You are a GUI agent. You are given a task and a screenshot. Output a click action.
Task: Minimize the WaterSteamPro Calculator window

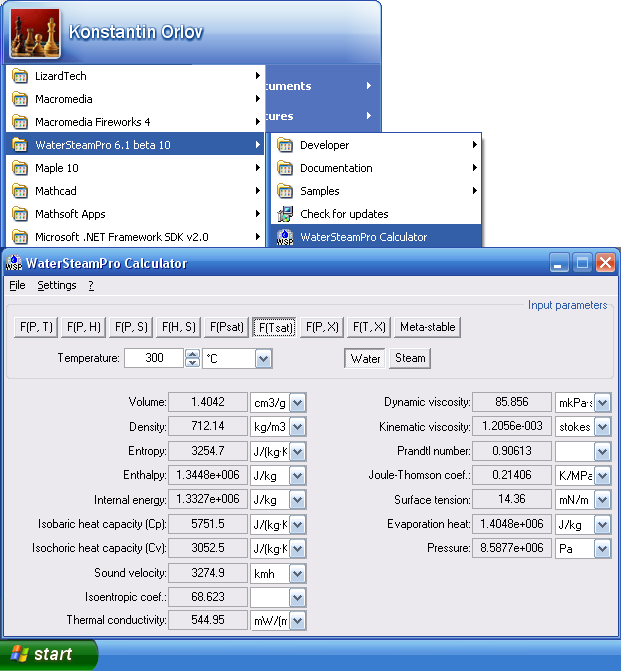[x=559, y=263]
